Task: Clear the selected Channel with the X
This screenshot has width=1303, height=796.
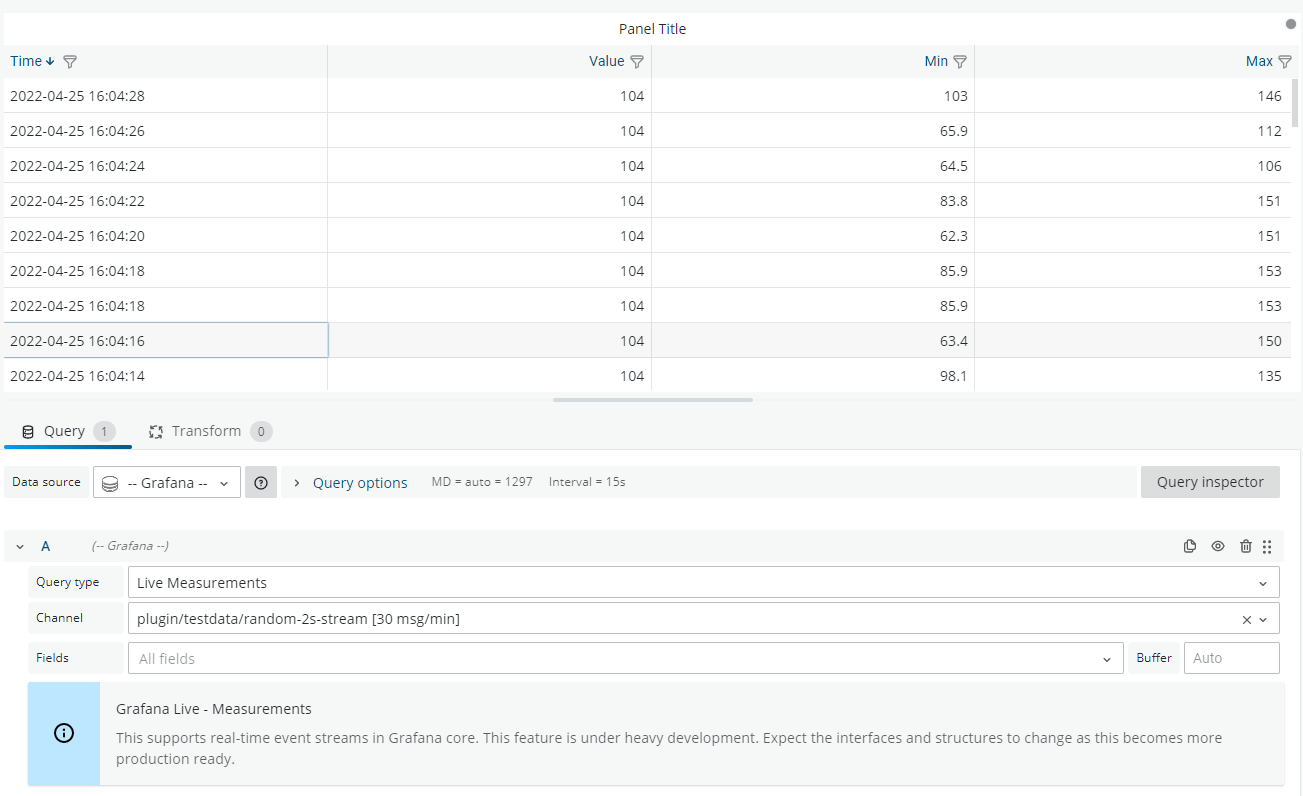Action: (x=1246, y=618)
